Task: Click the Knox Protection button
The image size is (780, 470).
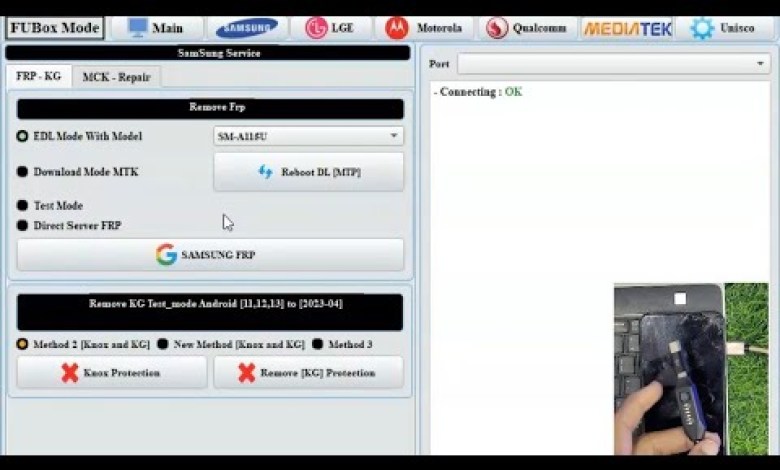Action: coord(112,373)
